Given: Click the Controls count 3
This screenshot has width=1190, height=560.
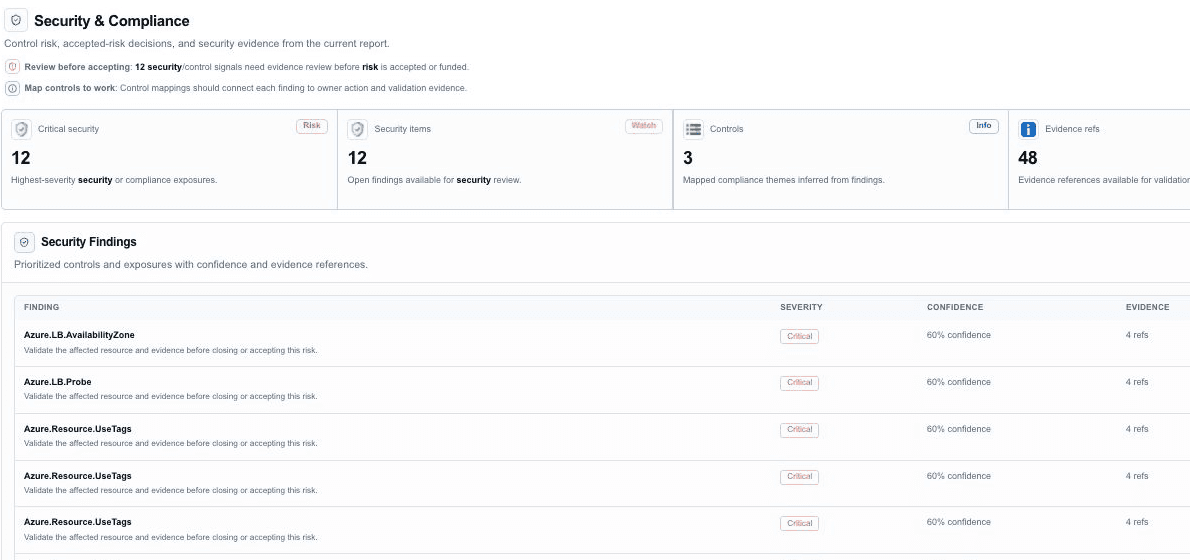Looking at the screenshot, I should 688,158.
